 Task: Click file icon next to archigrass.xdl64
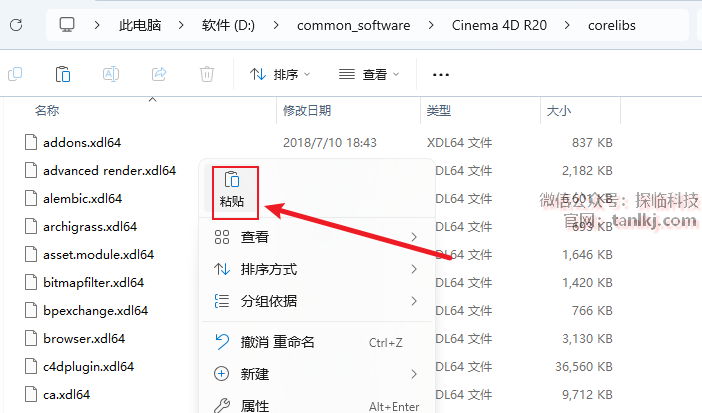(31, 226)
